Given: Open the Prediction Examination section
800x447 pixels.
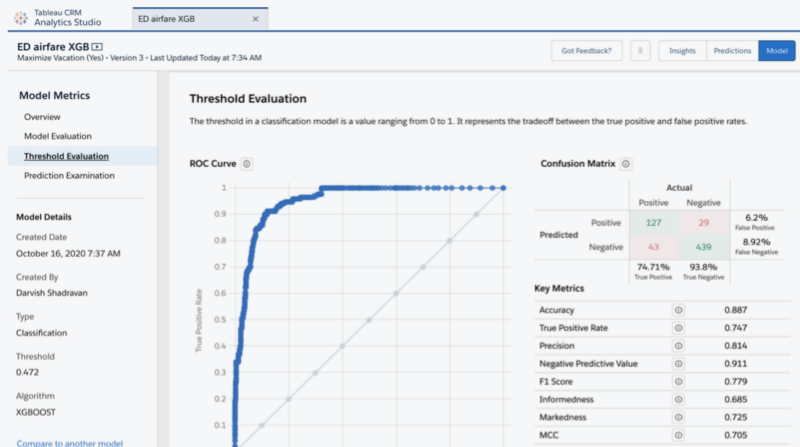Looking at the screenshot, I should tap(69, 175).
